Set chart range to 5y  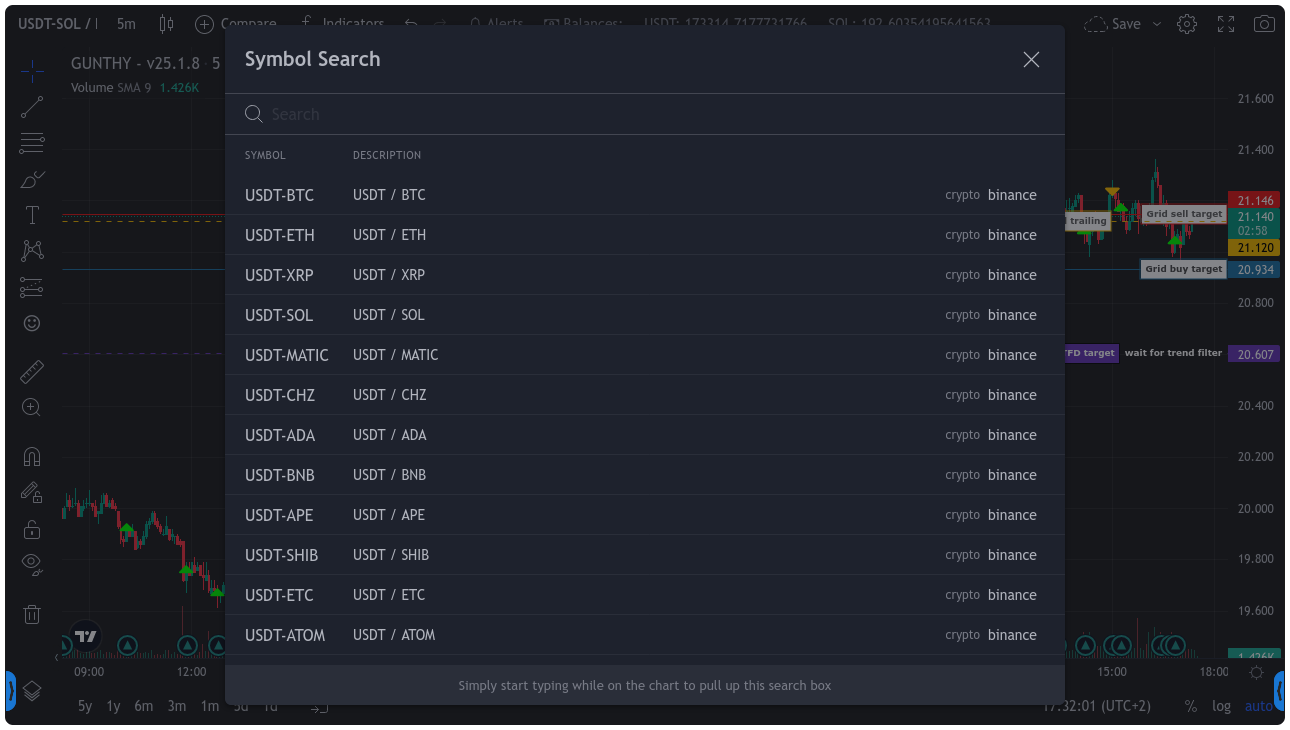85,706
